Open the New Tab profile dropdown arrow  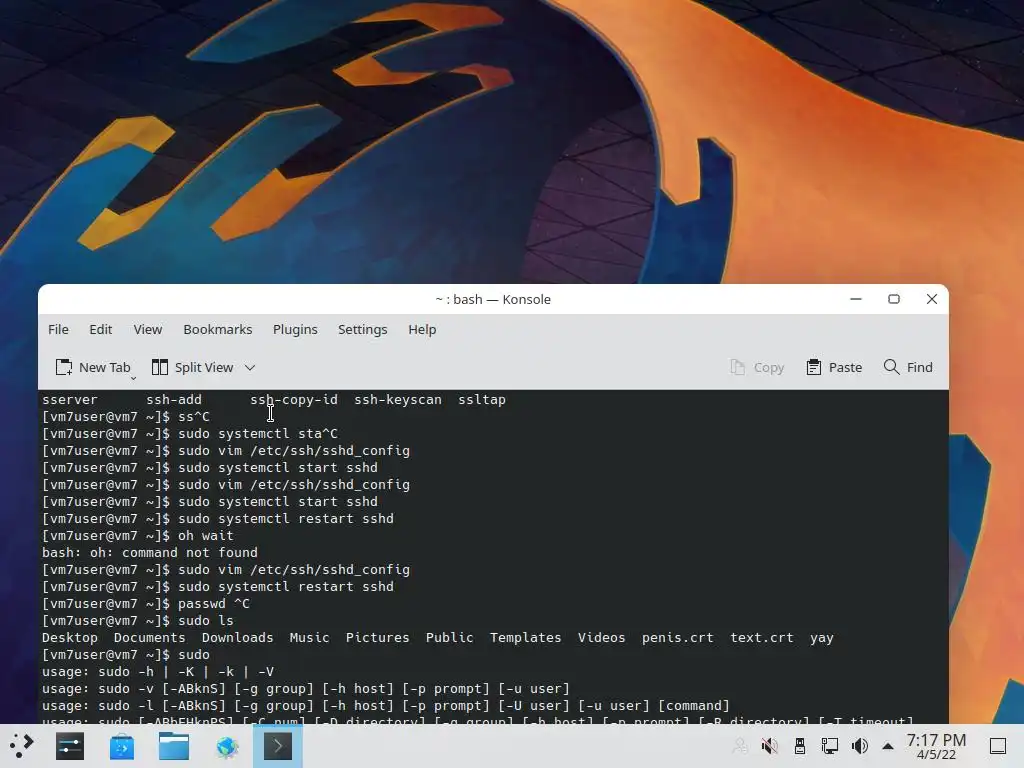tap(133, 378)
